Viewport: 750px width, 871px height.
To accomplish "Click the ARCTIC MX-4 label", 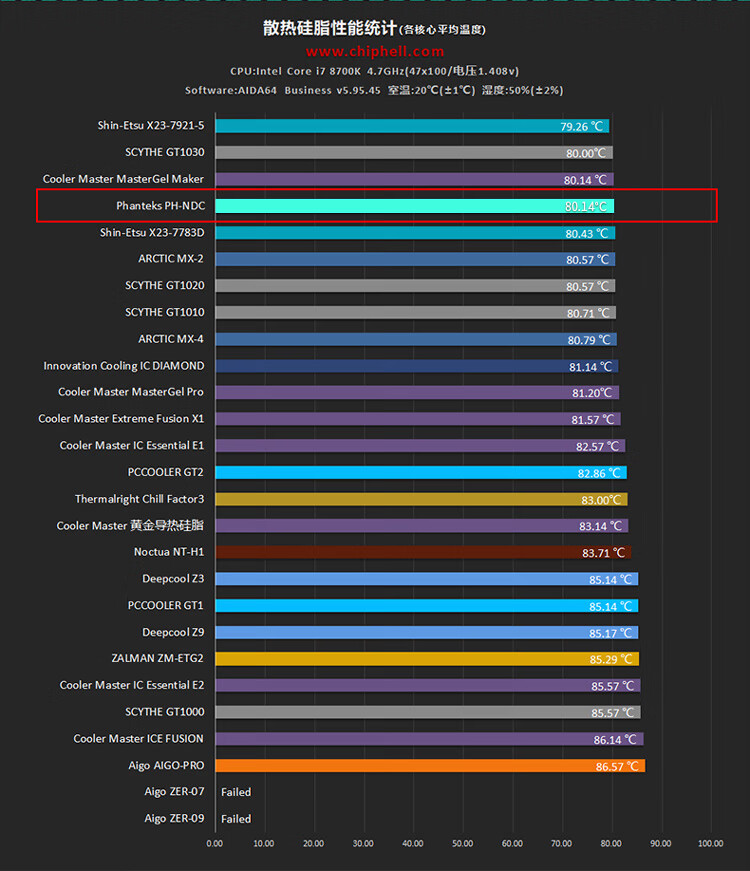I will 171,339.
